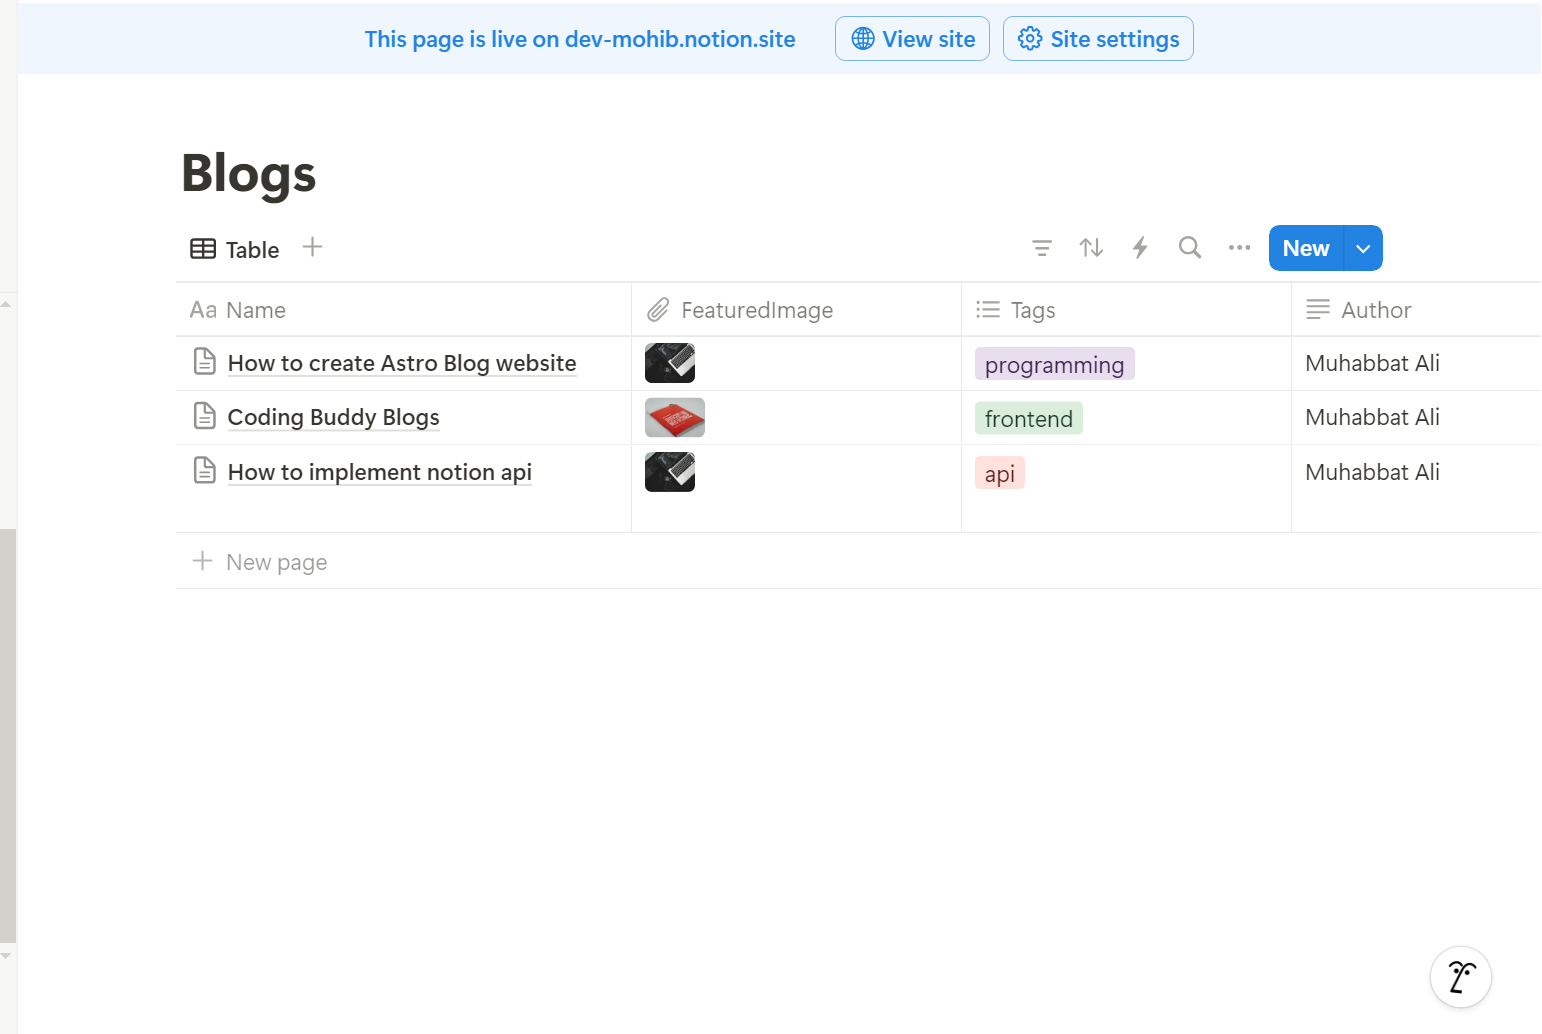Open the filter icon in database toolbar
The image size is (1542, 1034).
tap(1041, 248)
